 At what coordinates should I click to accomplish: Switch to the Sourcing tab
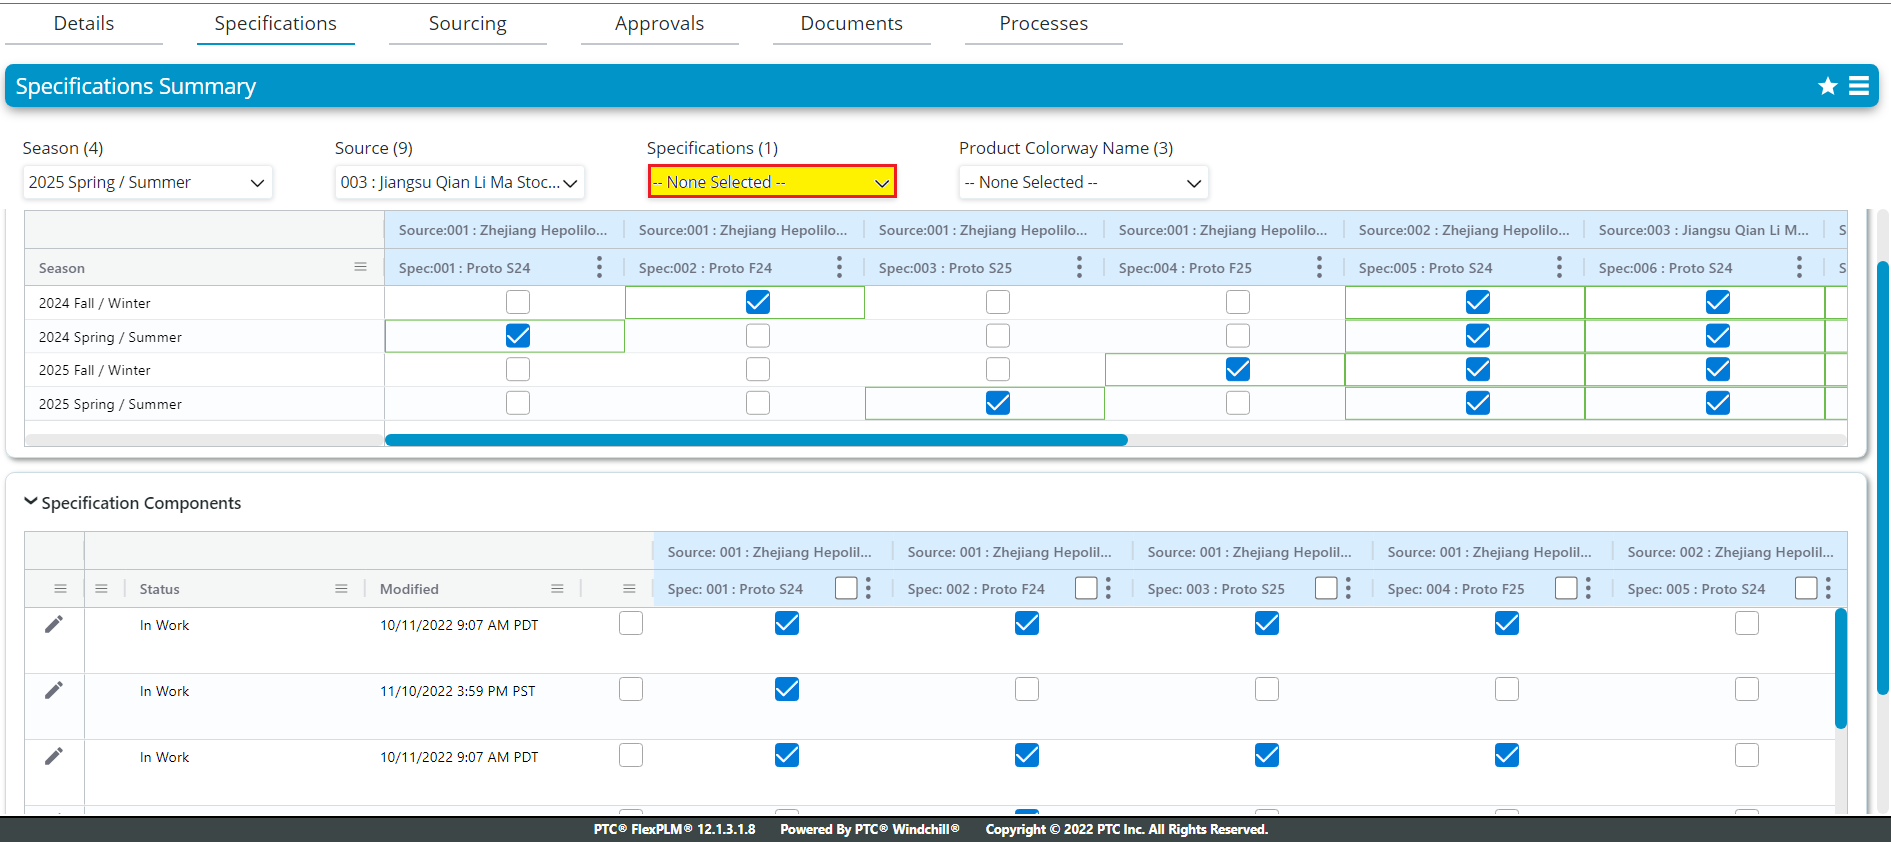[x=468, y=23]
